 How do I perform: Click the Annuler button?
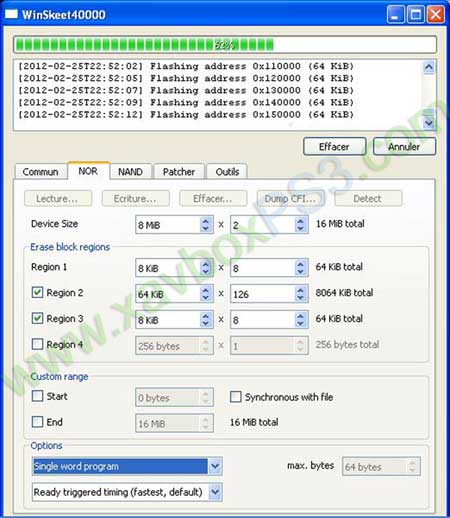coord(404,147)
